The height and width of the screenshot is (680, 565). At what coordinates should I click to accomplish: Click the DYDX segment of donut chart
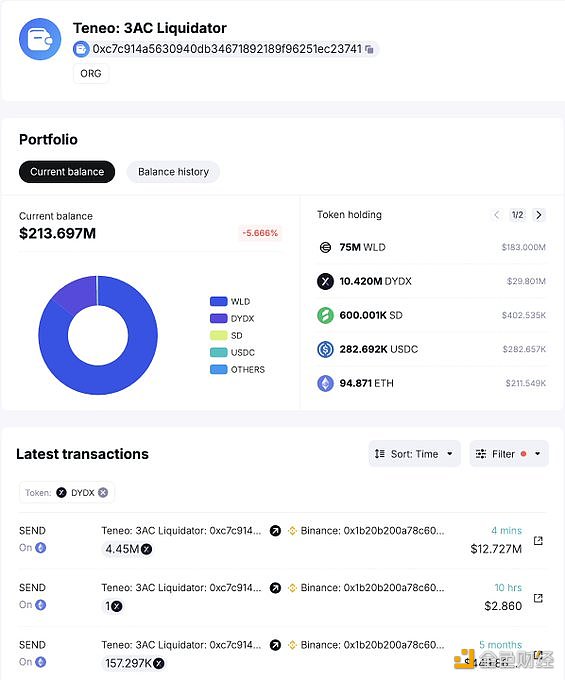tap(77, 293)
